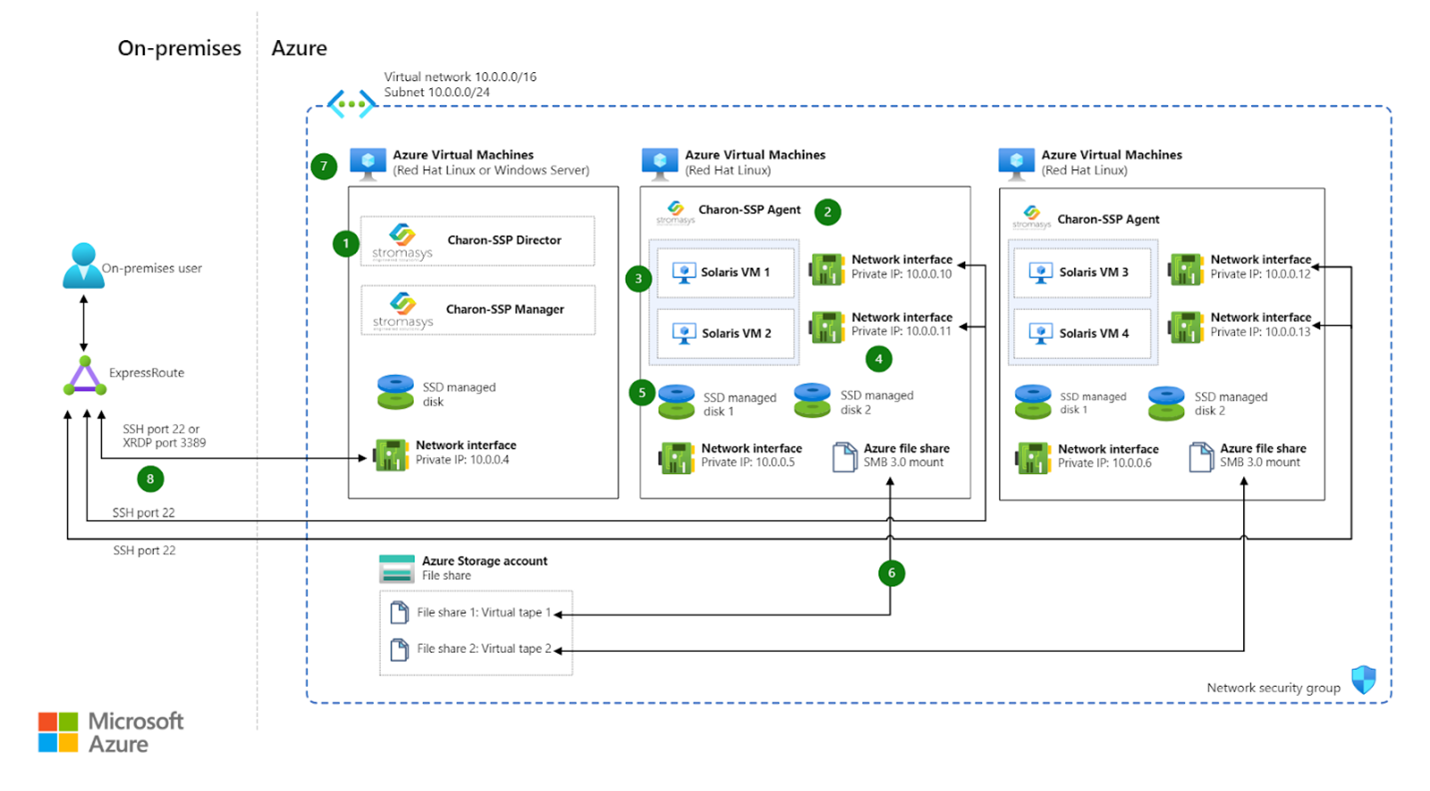Click the document icon for File share 1
The height and width of the screenshot is (791, 1430).
400,612
